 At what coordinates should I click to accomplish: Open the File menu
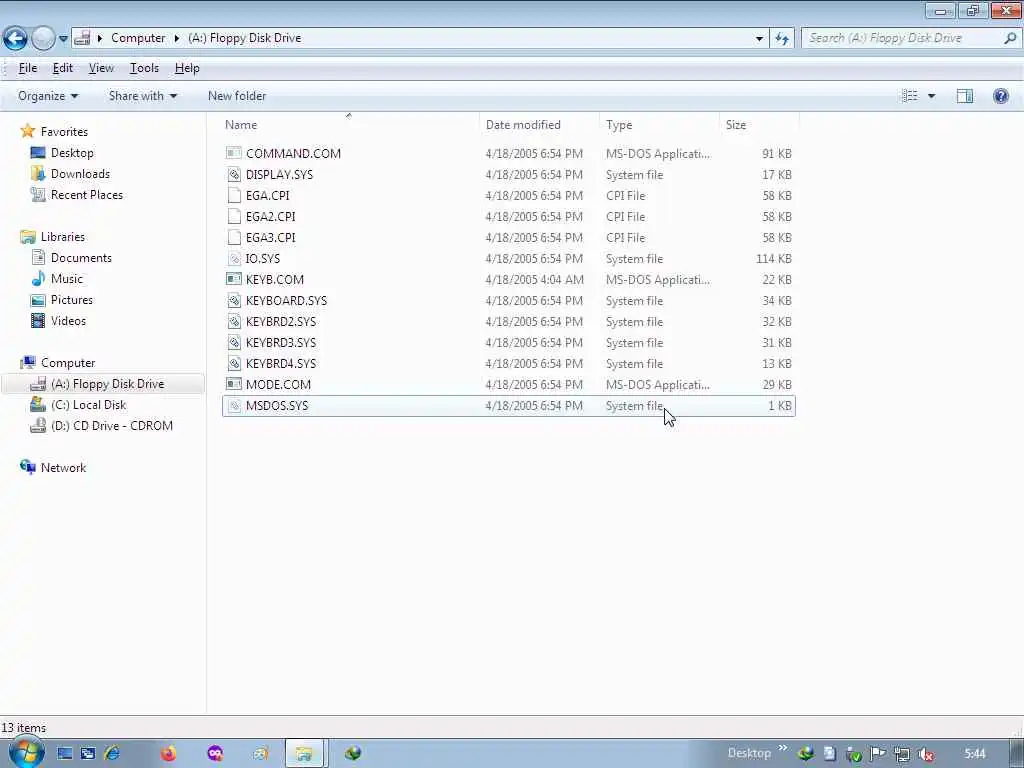tap(27, 68)
